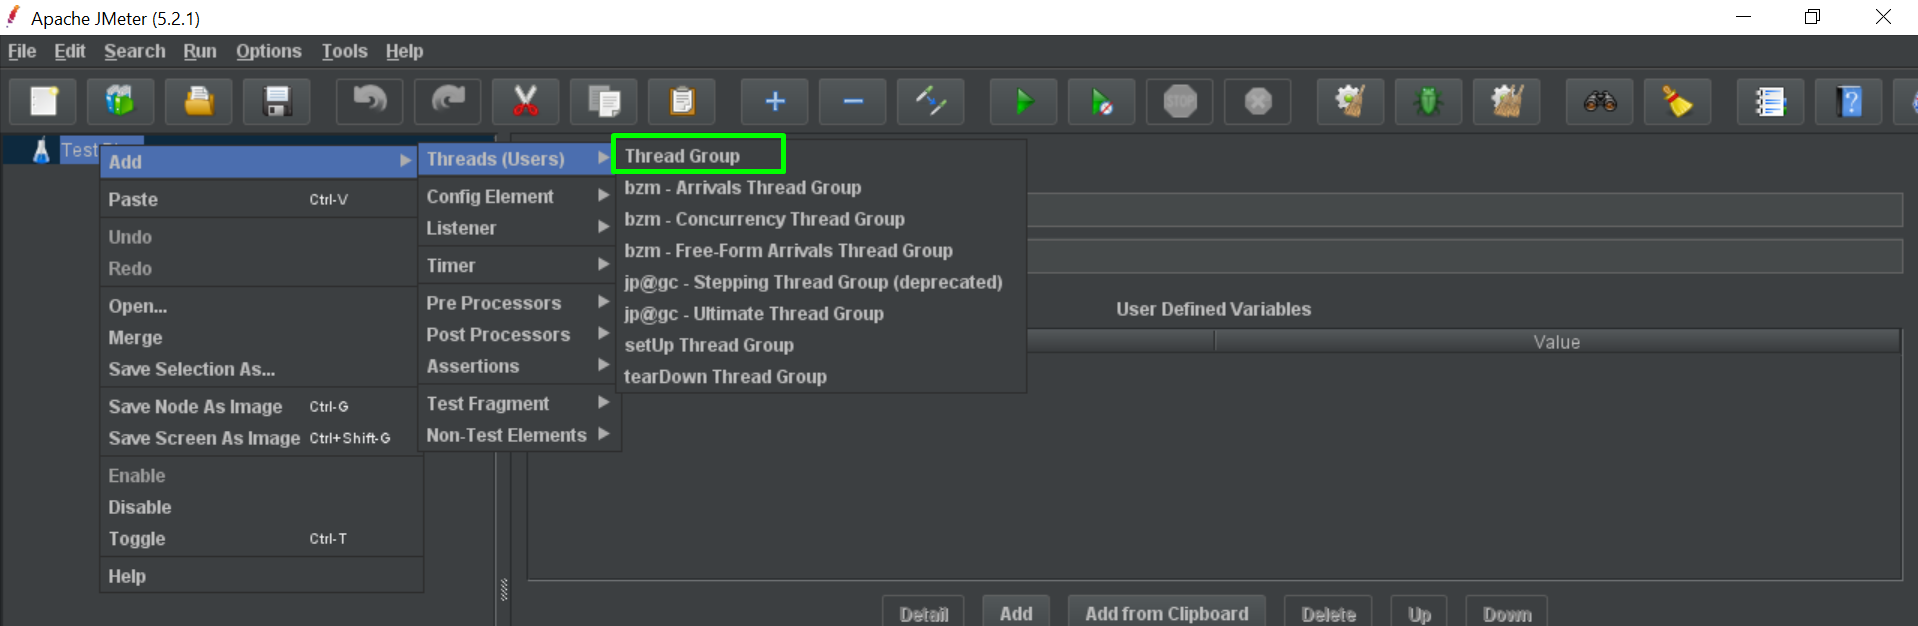Open the File menu
Screen dimensions: 1918x626
coord(22,51)
